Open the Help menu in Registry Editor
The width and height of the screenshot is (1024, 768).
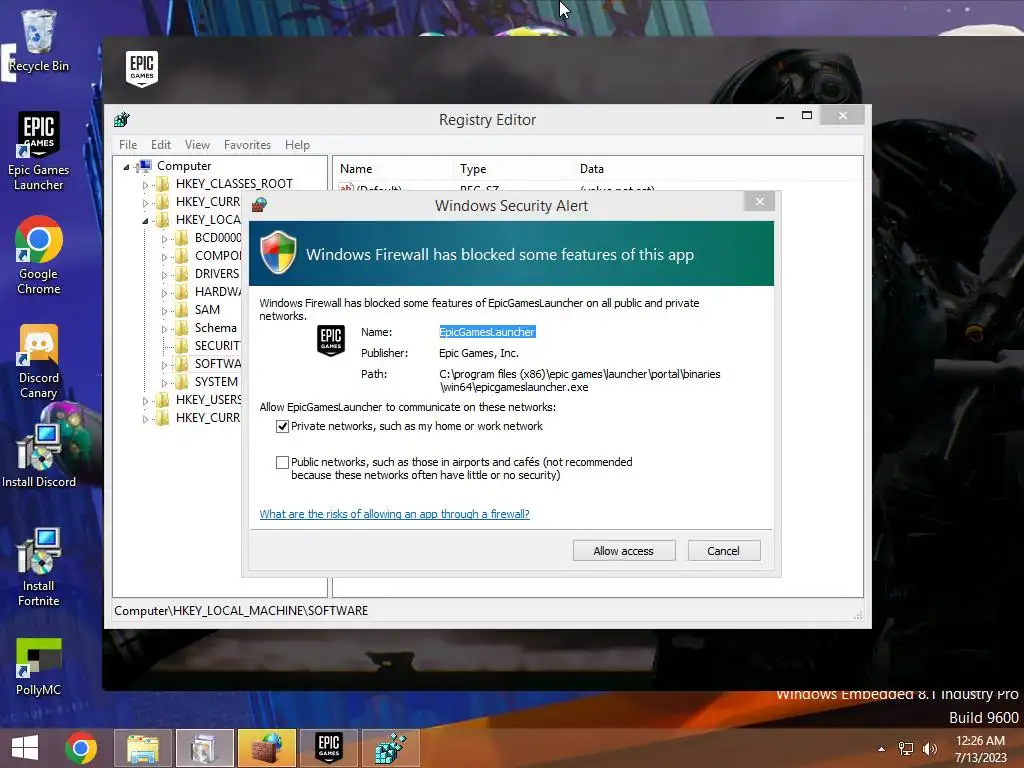[297, 145]
